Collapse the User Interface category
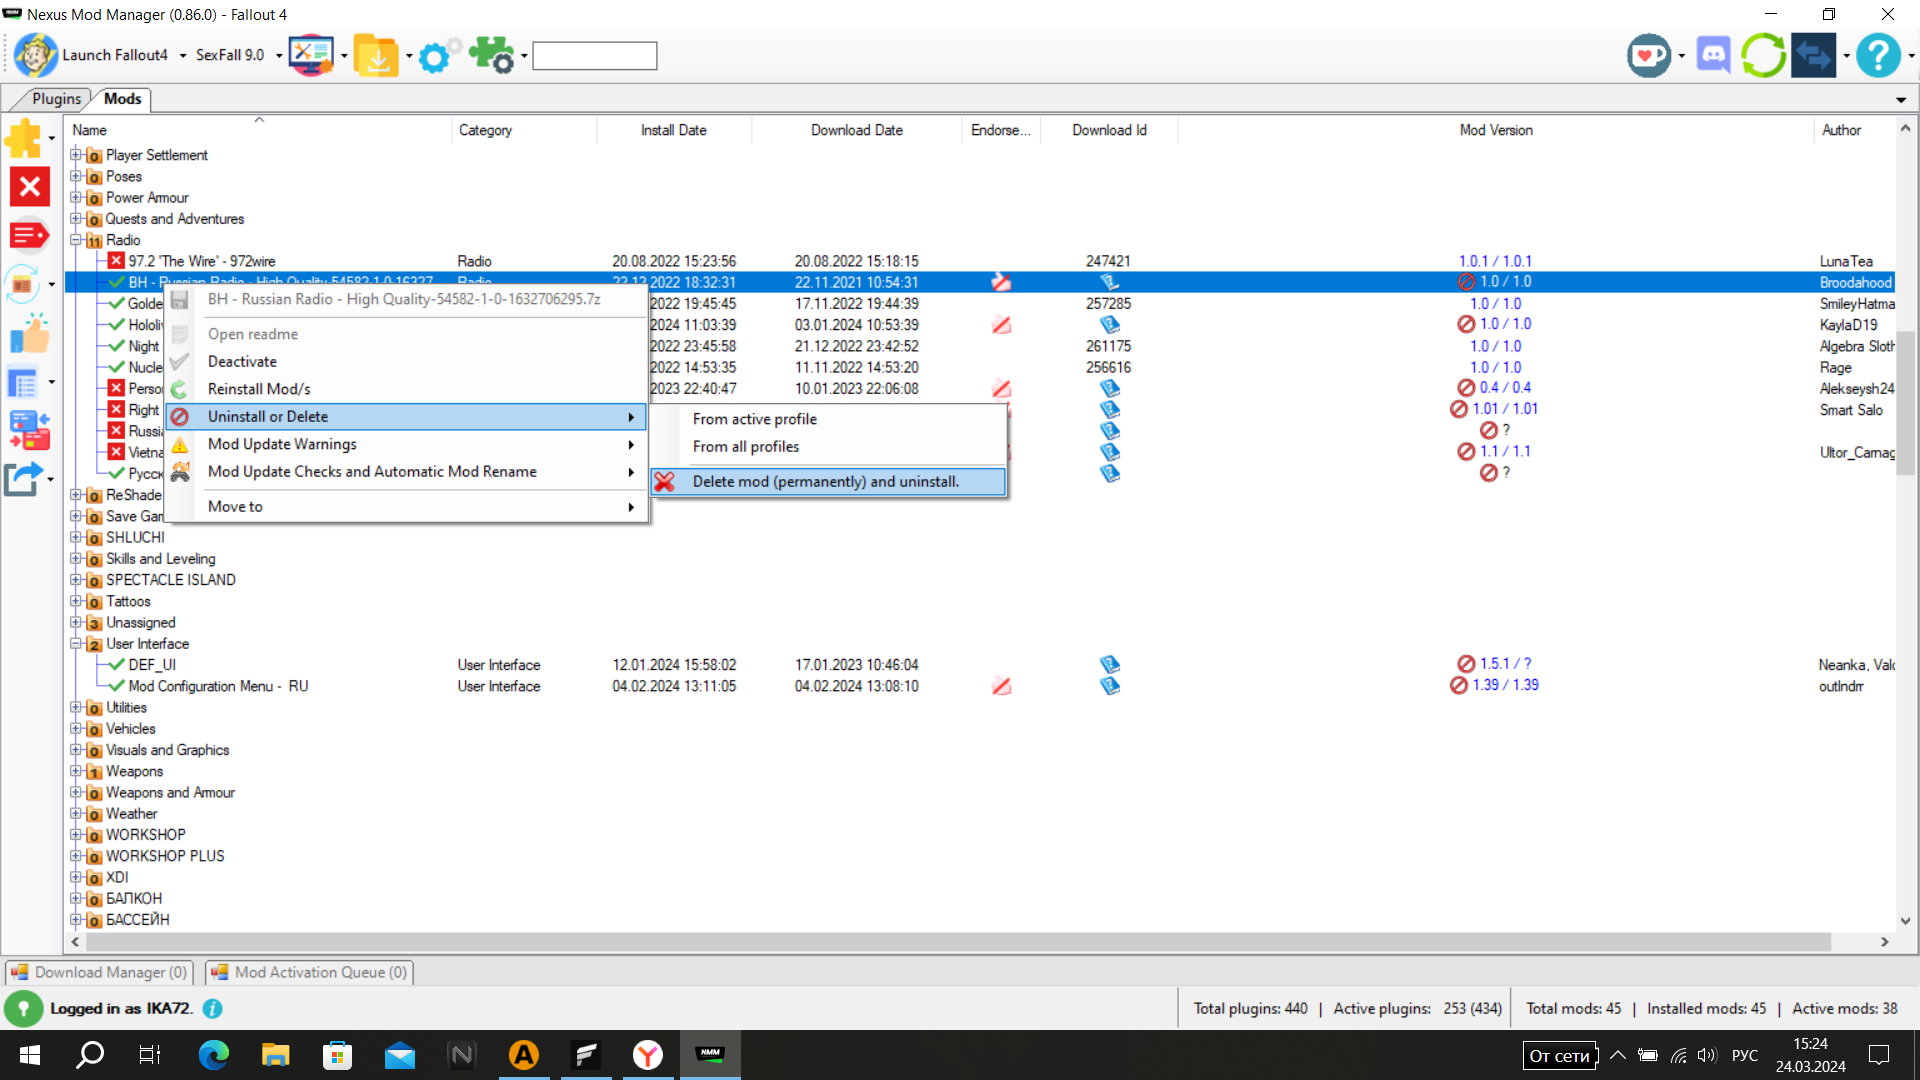 pyautogui.click(x=76, y=644)
